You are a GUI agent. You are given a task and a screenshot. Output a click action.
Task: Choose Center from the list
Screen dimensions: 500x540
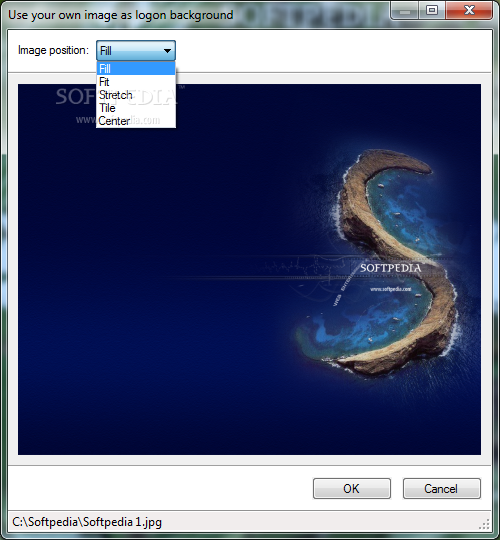(x=136, y=121)
